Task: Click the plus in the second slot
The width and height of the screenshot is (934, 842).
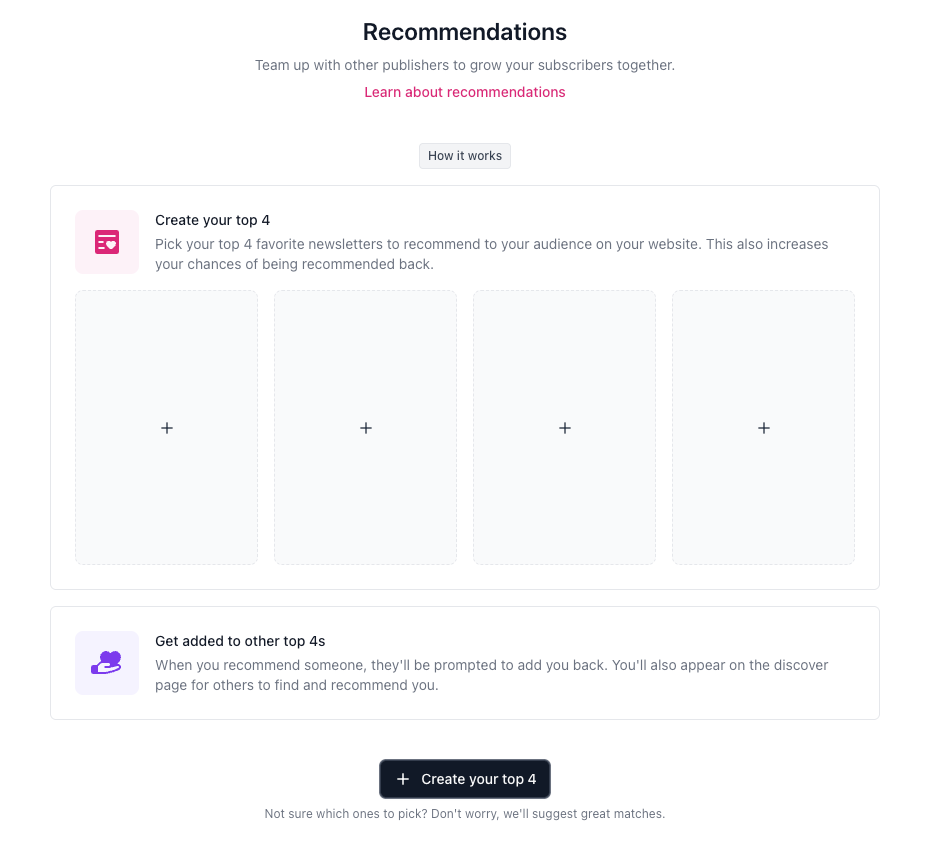Action: [366, 428]
